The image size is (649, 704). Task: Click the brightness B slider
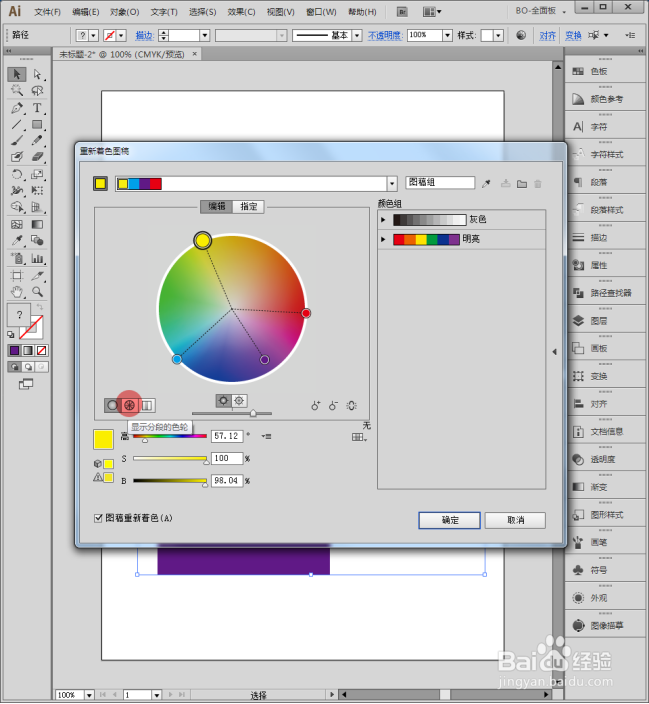[x=171, y=481]
